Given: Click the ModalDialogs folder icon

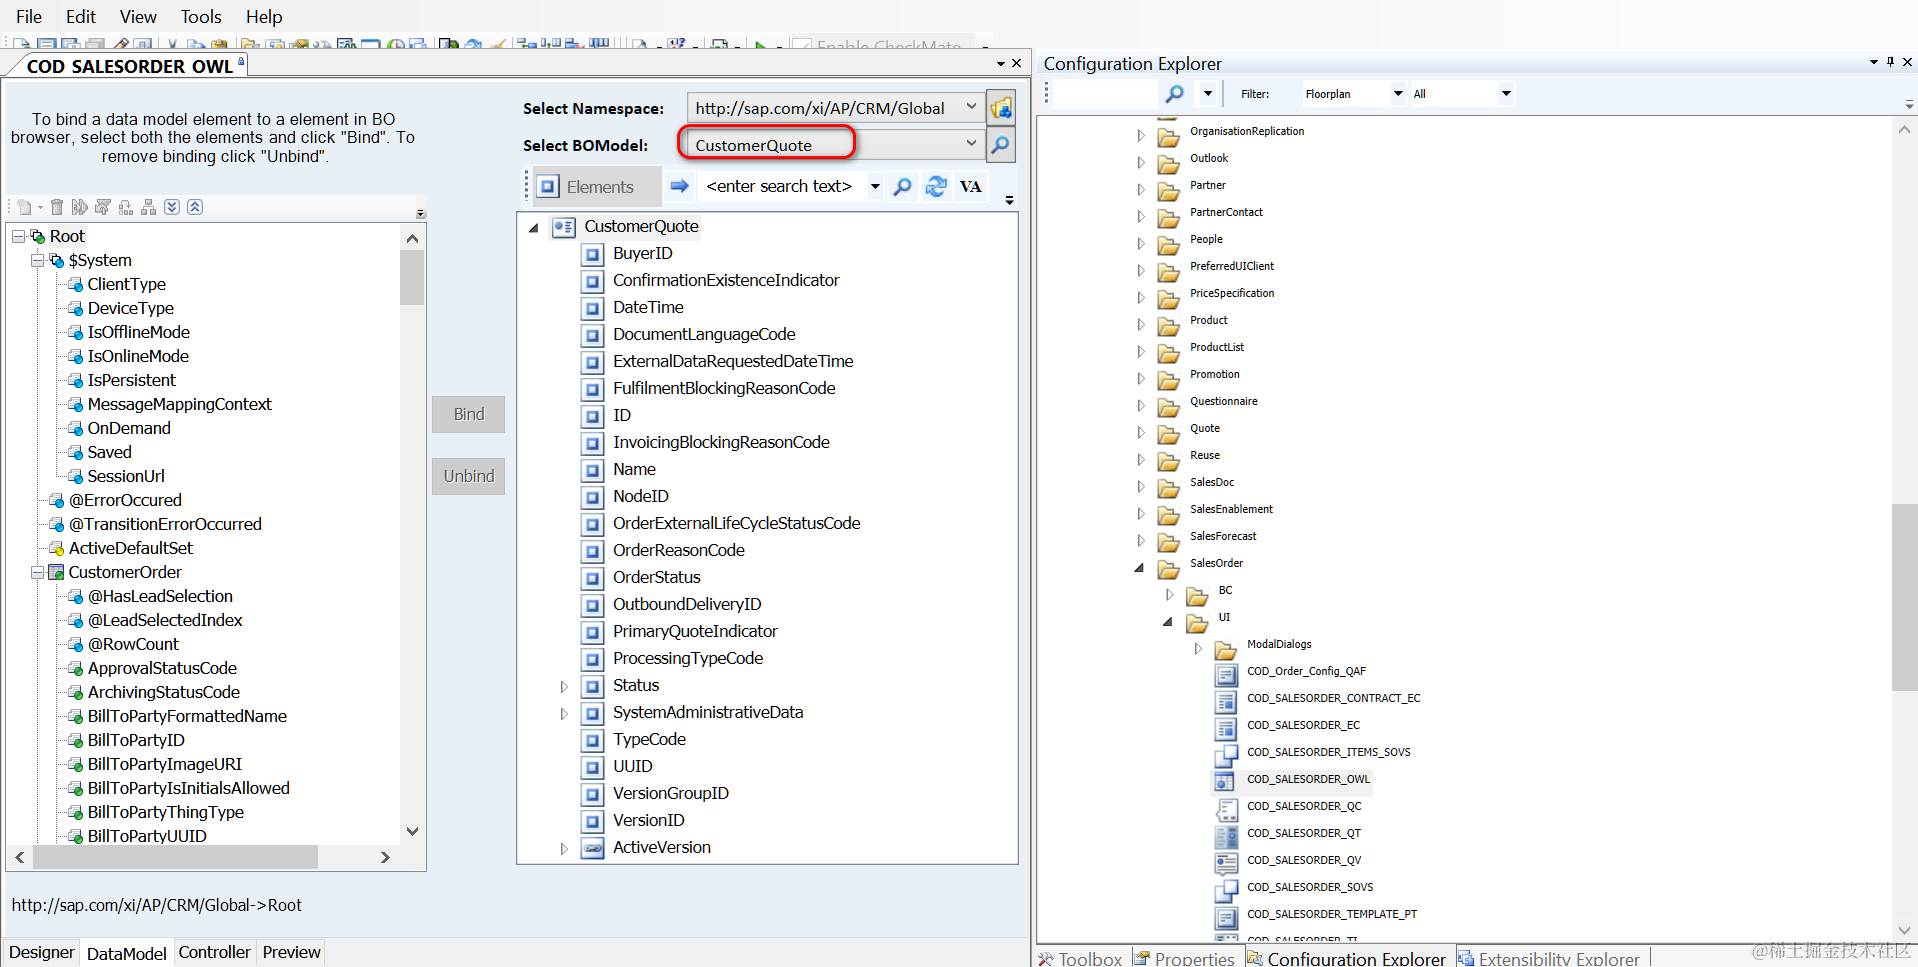Looking at the screenshot, I should tap(1225, 650).
